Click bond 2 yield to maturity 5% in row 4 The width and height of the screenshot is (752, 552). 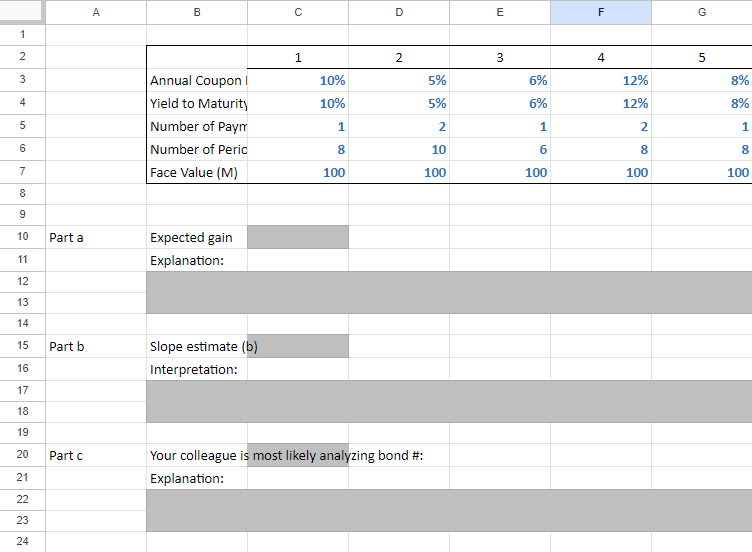pyautogui.click(x=399, y=103)
